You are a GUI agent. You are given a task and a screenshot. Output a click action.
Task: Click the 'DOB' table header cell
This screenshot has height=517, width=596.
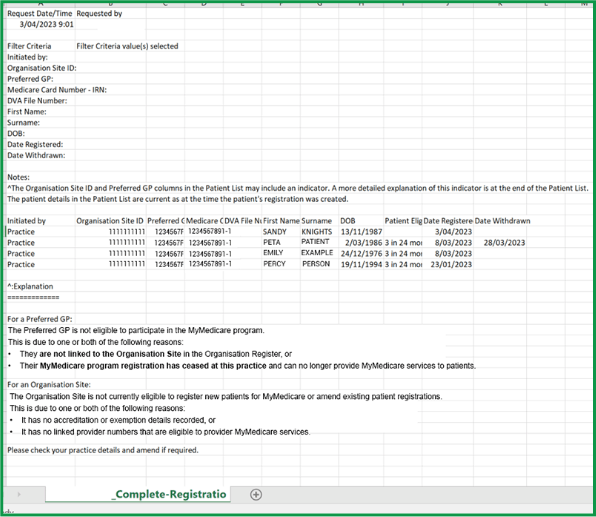tap(348, 221)
